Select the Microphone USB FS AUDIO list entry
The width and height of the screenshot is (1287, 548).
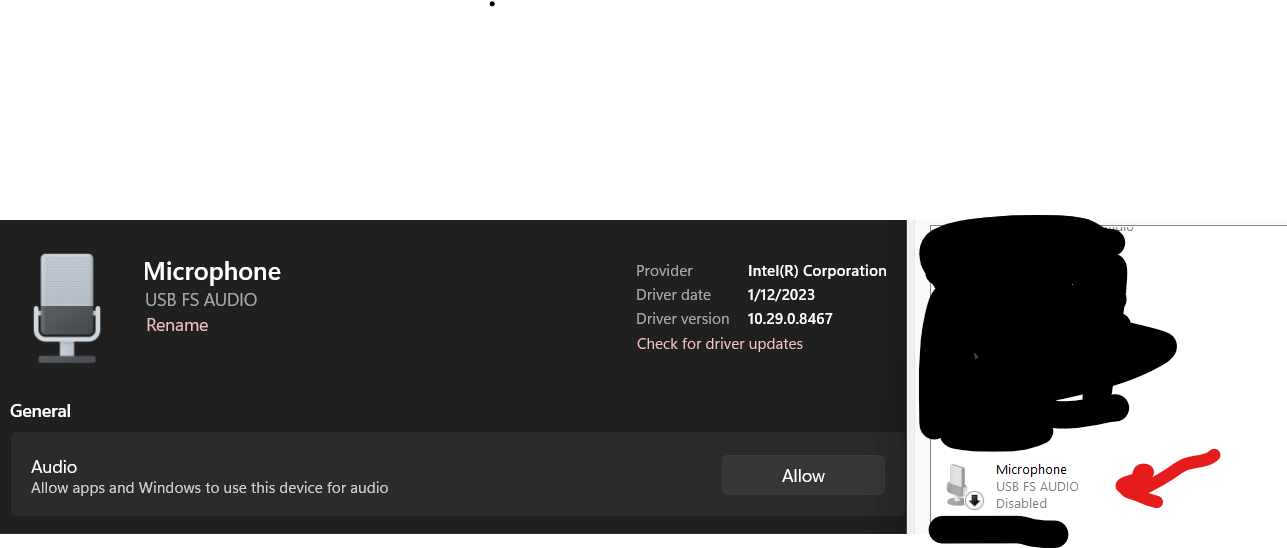(1013, 486)
